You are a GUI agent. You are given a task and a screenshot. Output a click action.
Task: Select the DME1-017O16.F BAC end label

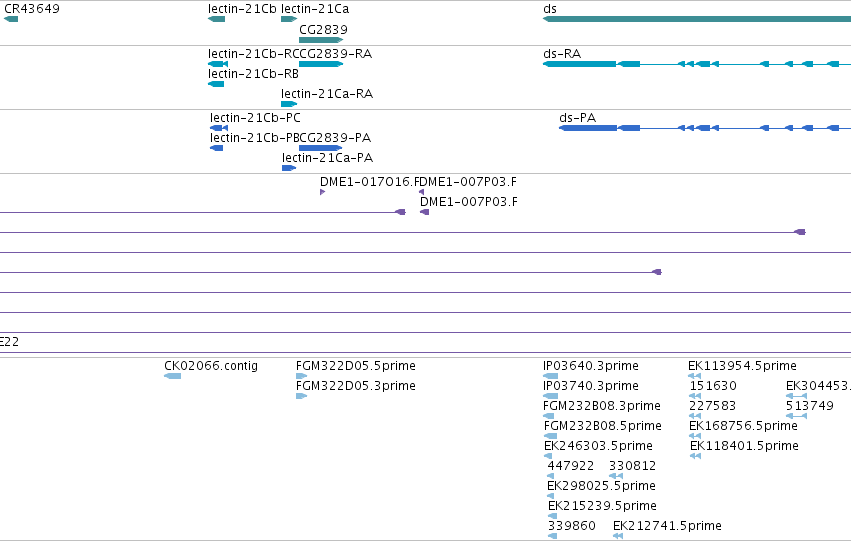(x=369, y=182)
